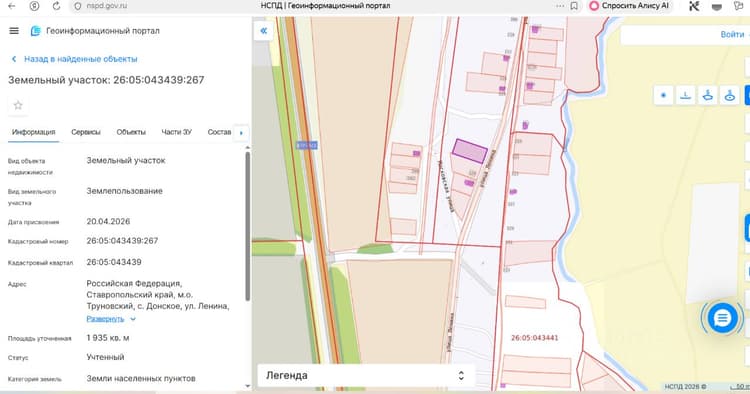This screenshot has height=394, width=750.
Task: Click Земельный участок heading title
Action: (106, 80)
